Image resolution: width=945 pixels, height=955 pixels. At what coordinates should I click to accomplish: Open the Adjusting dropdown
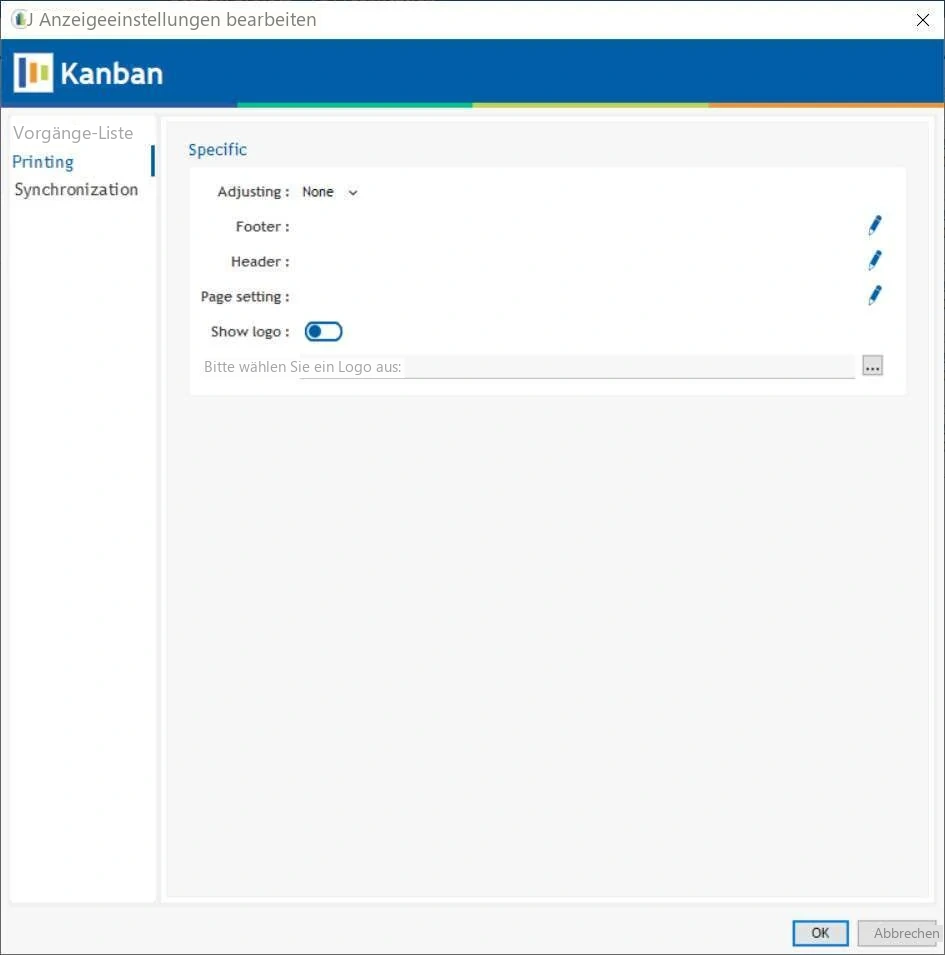click(330, 192)
